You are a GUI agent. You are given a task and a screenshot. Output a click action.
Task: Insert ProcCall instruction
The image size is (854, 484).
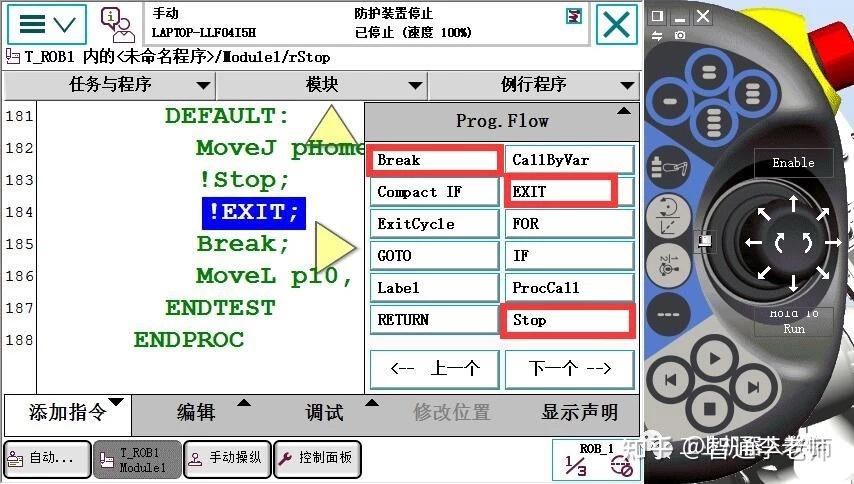pos(570,287)
